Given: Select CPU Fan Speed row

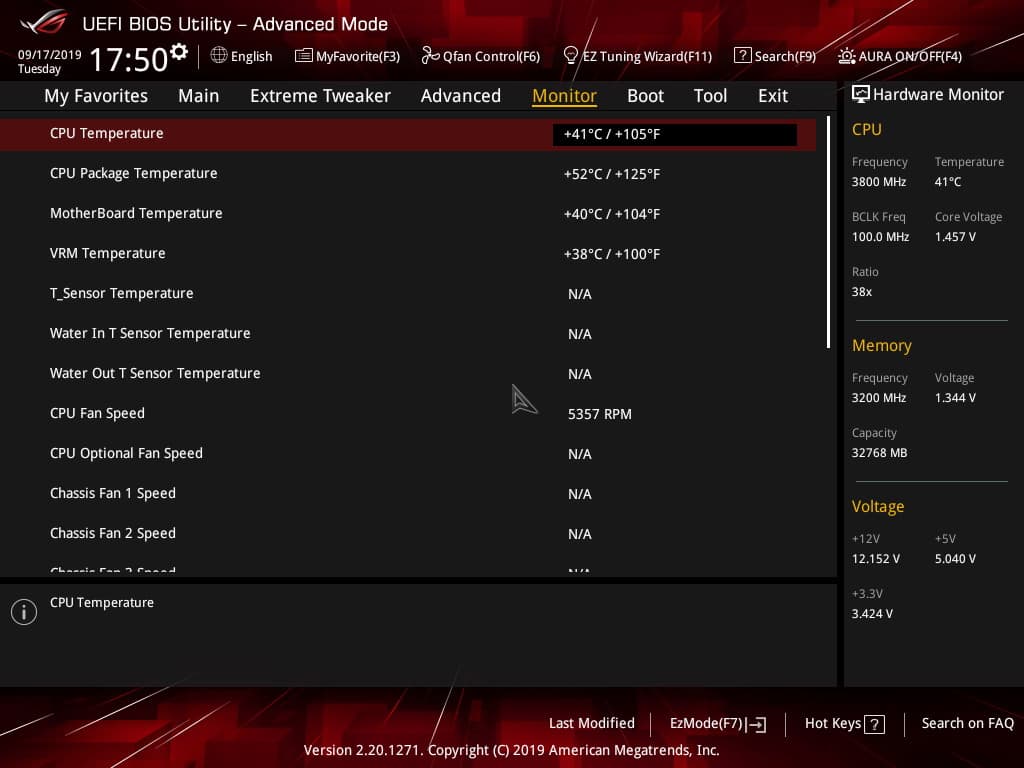Looking at the screenshot, I should point(408,413).
